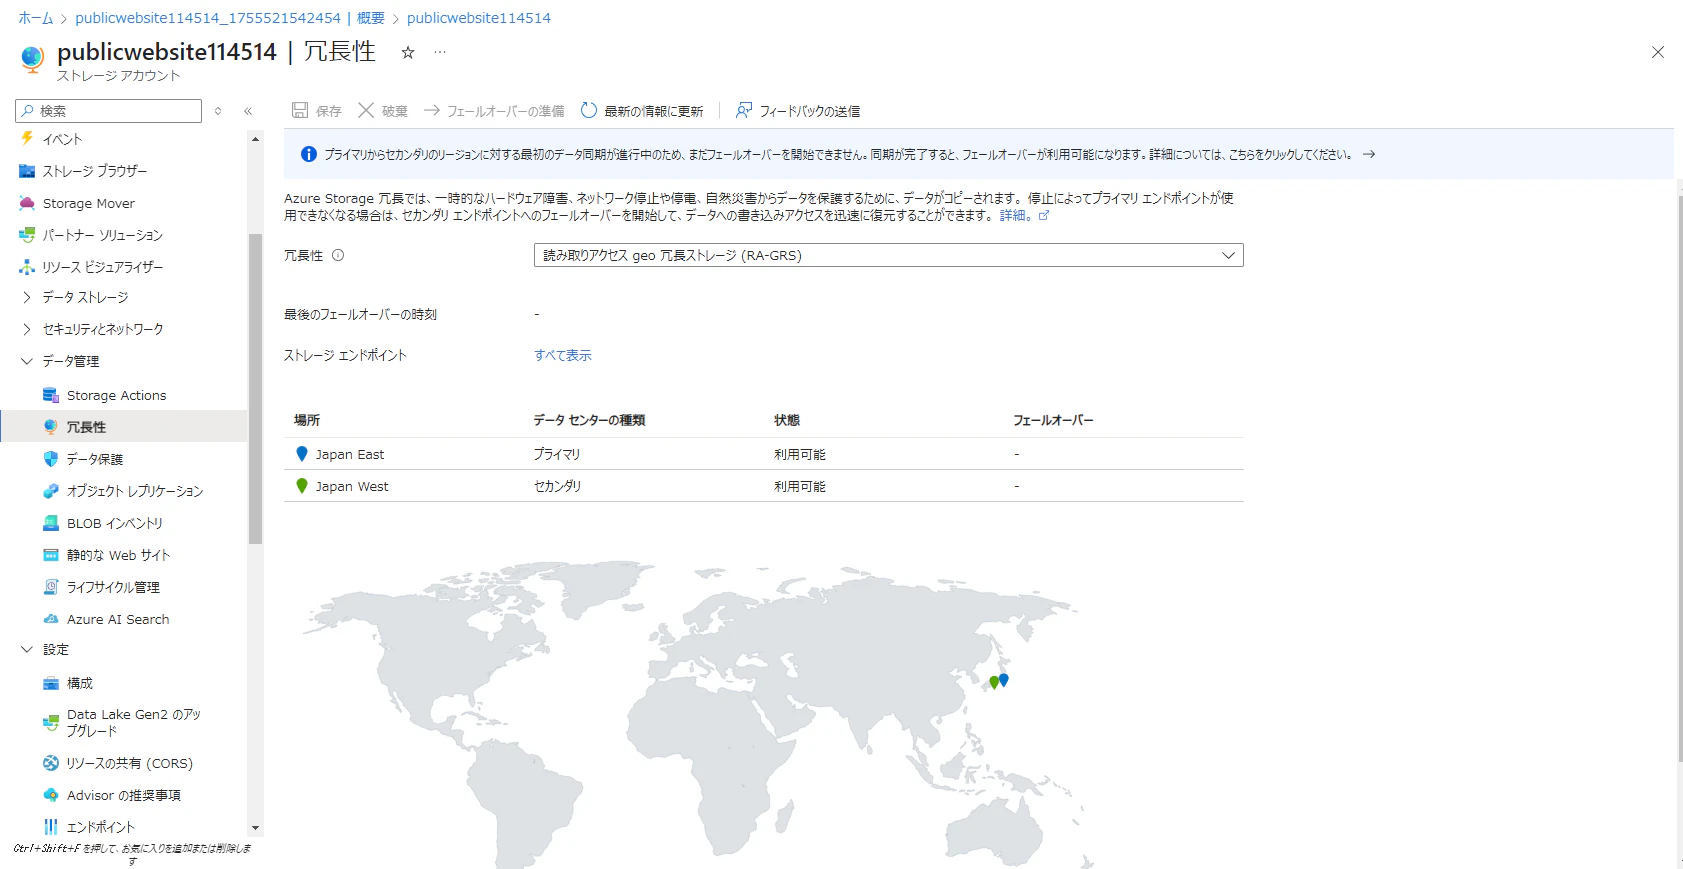Go to ホーム breadcrumb link

click(x=36, y=18)
